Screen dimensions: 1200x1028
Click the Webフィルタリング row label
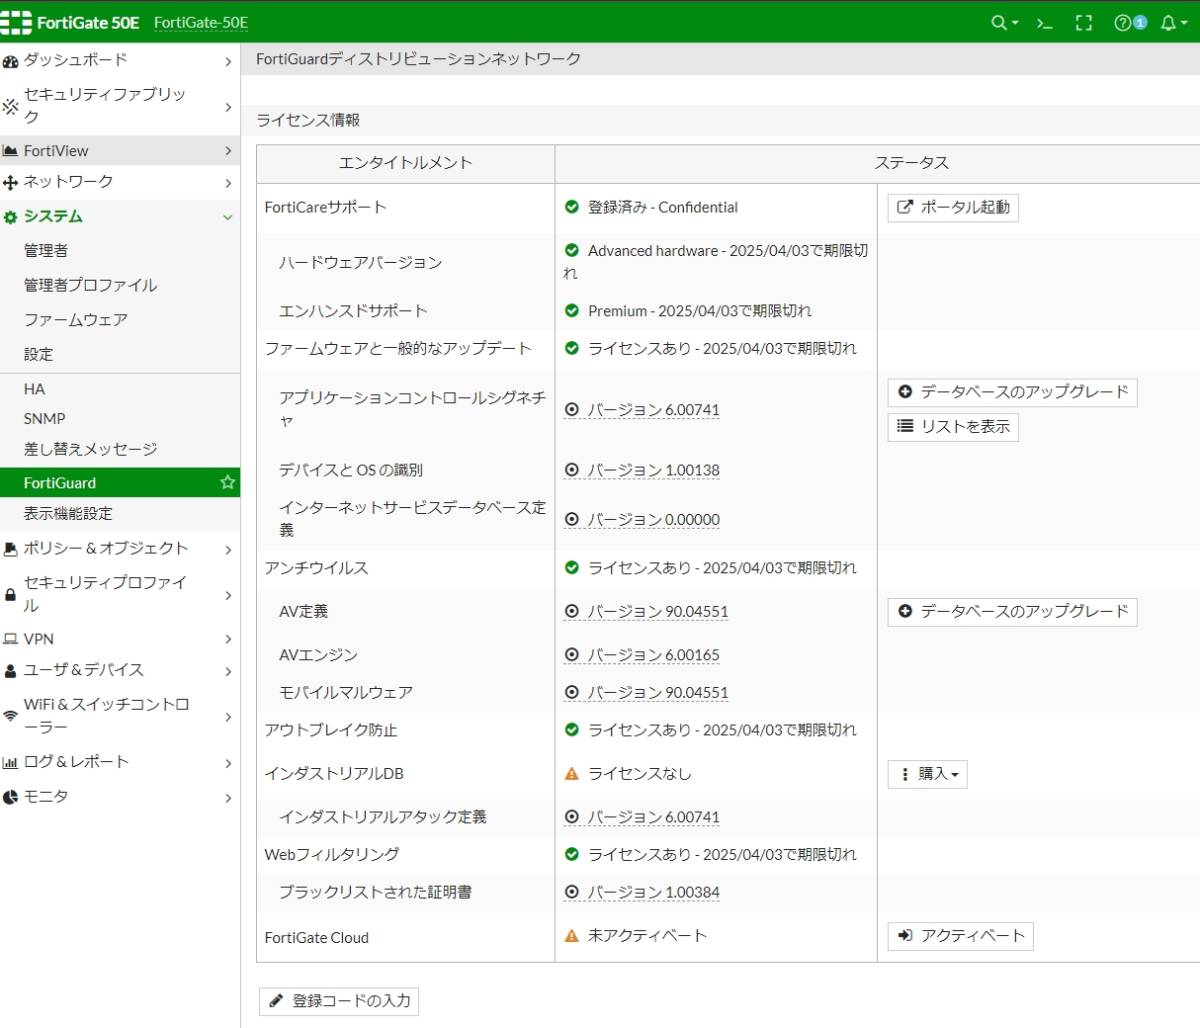click(332, 855)
